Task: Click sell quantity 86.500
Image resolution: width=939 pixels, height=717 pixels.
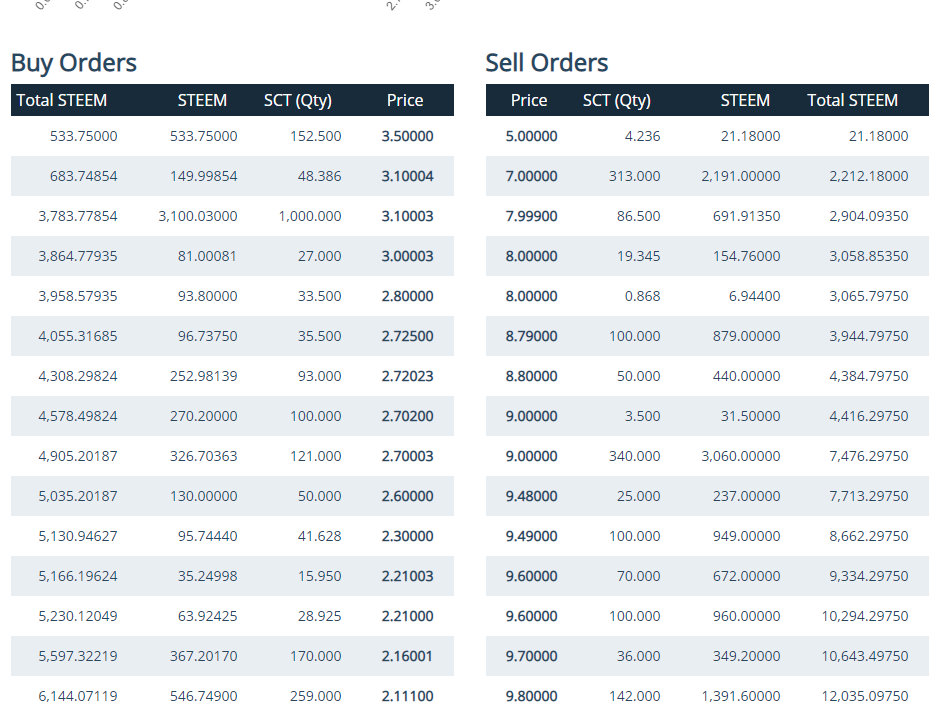Action: pyautogui.click(x=639, y=216)
